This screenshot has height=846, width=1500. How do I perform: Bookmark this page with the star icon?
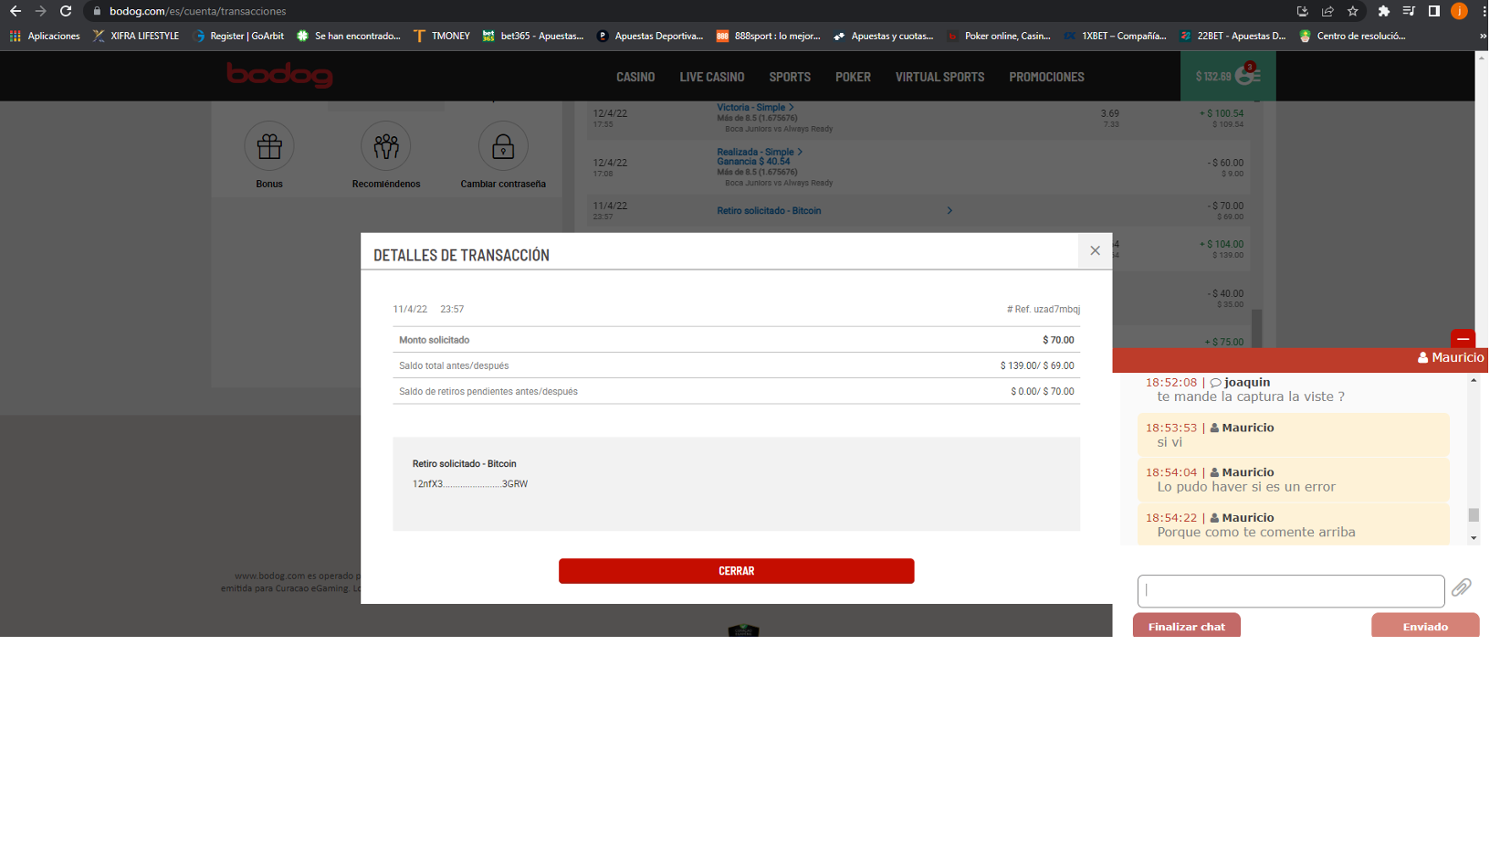[1353, 11]
